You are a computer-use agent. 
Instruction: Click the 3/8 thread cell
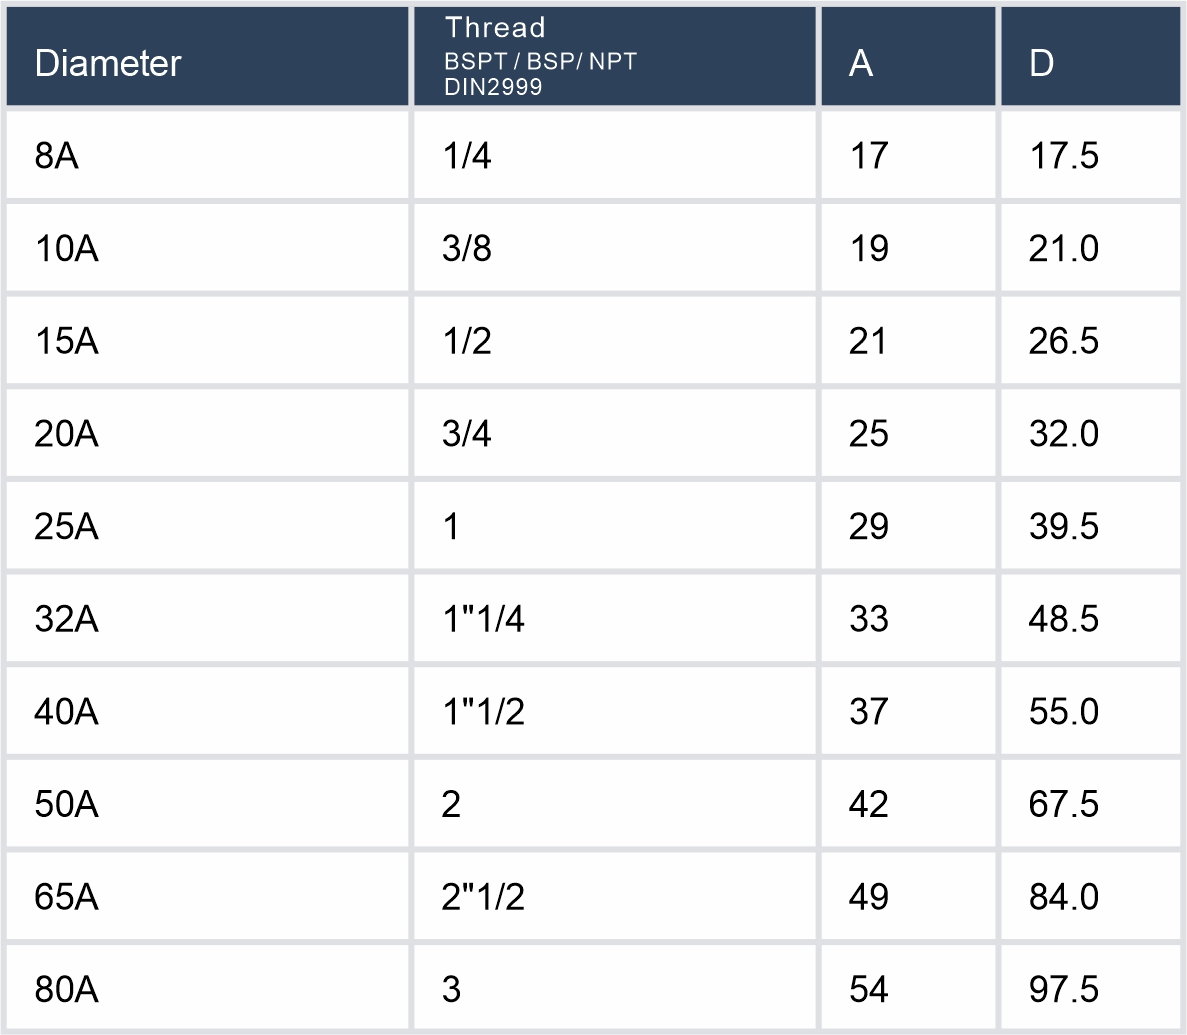[x=467, y=249]
